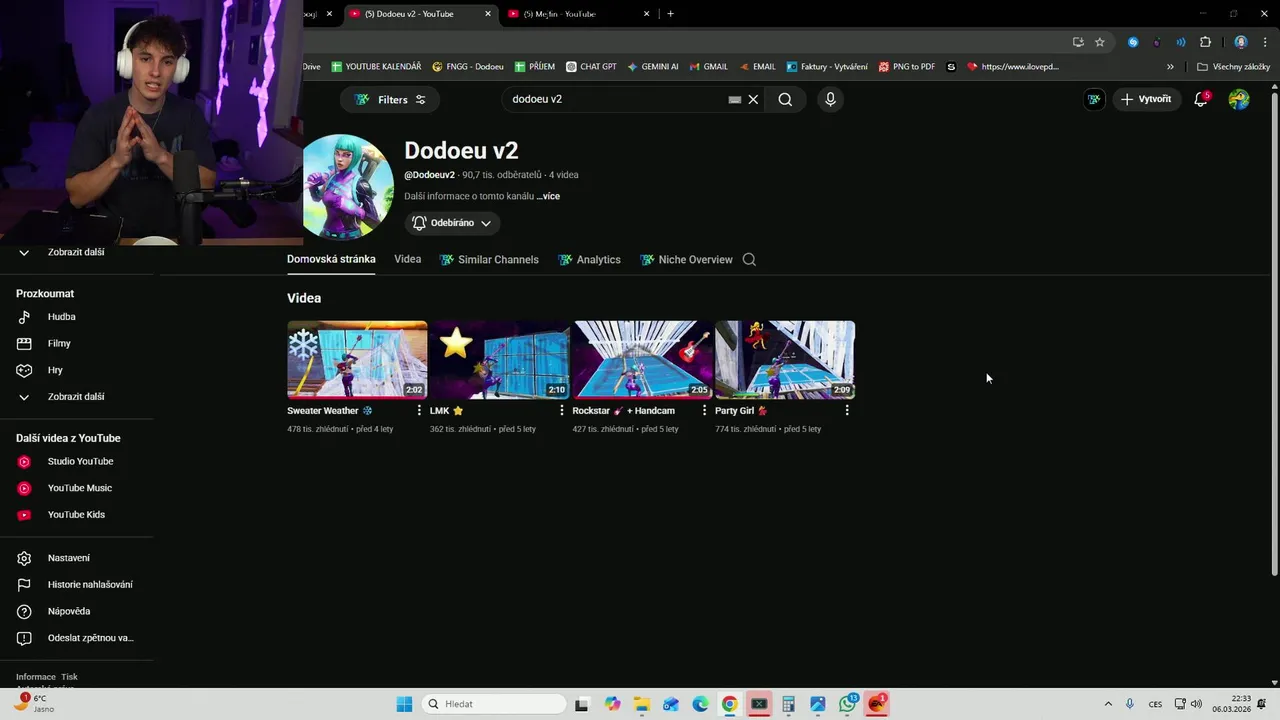Open the extension icon left of Vytvořit
This screenshot has height=720, width=1280.
[1094, 99]
